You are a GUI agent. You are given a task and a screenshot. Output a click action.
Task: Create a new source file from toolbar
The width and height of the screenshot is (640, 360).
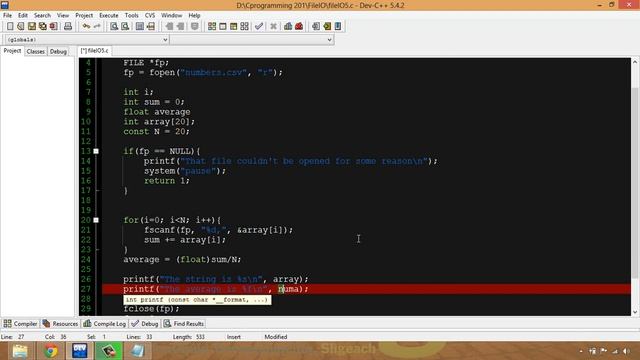10,27
